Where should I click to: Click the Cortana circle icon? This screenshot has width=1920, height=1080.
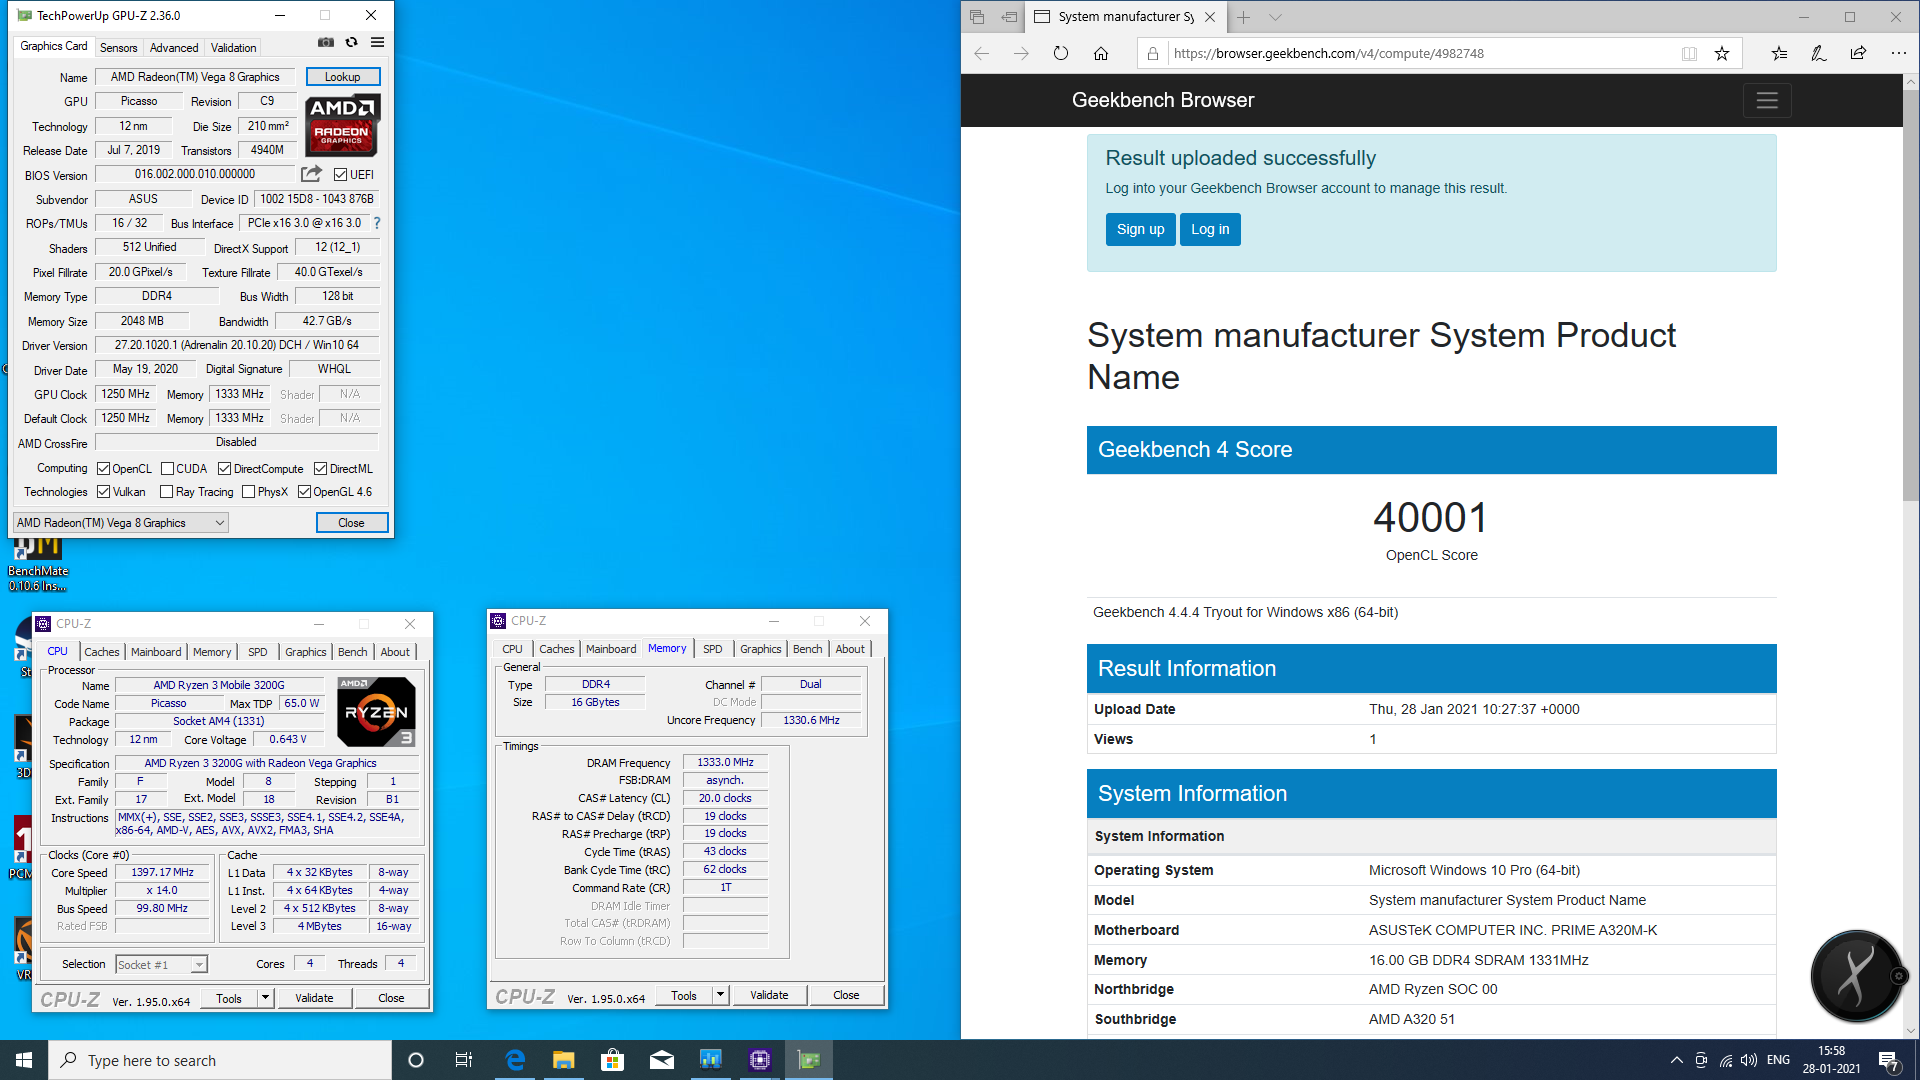(416, 1060)
